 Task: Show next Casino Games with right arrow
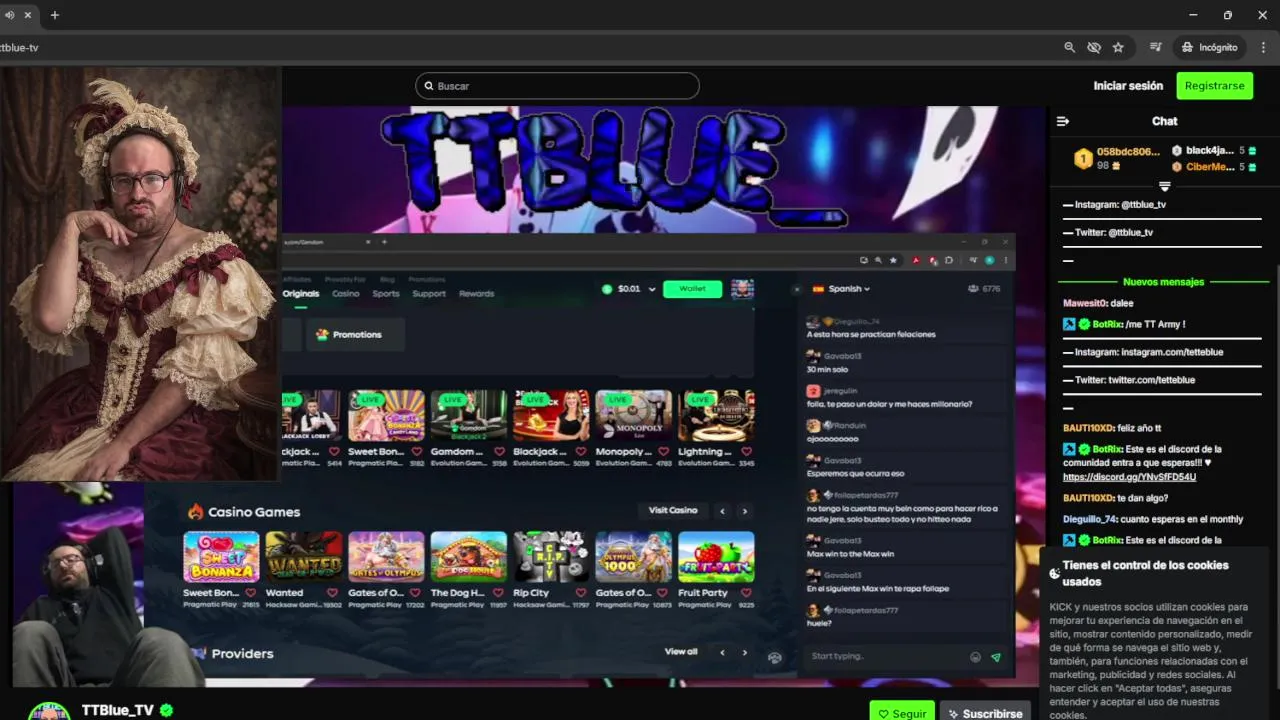[744, 511]
